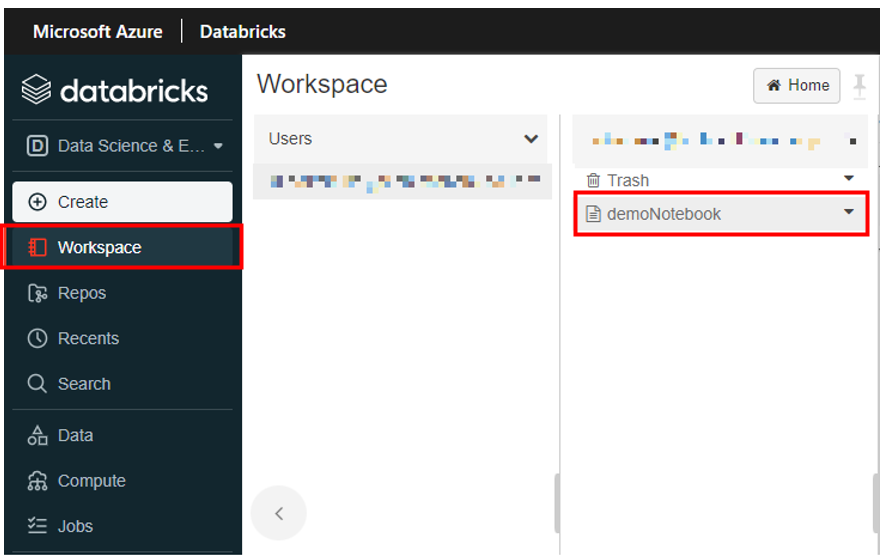Click the Databricks header link
The image size is (889, 559).
point(243,32)
